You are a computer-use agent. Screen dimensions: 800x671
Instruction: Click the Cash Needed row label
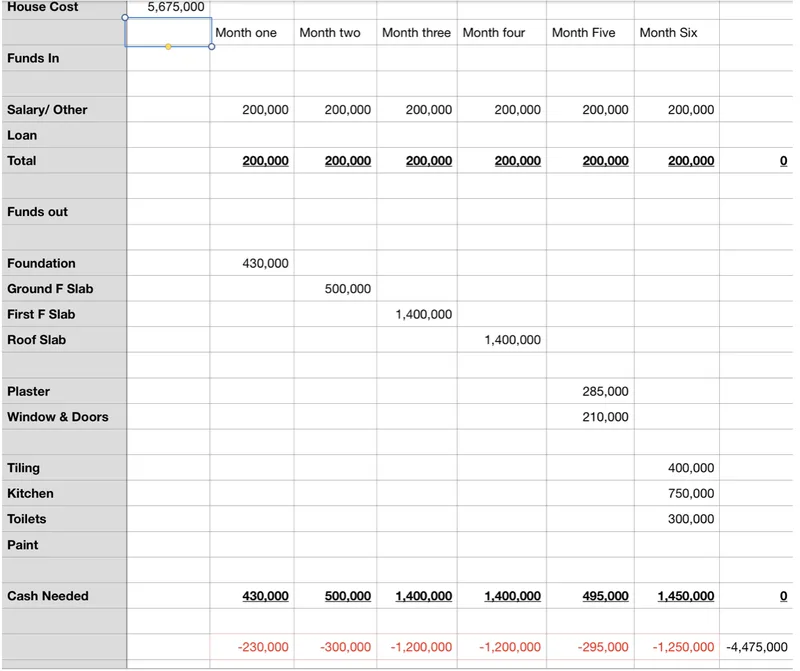[x=64, y=596]
